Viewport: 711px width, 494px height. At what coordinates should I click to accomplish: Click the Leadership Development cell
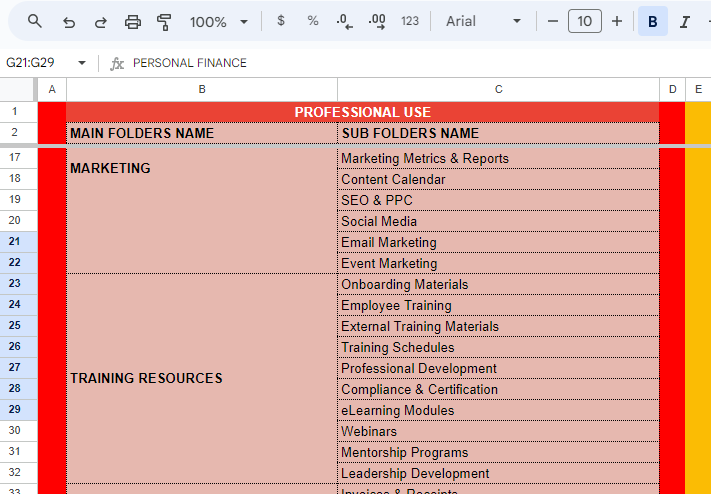498,473
